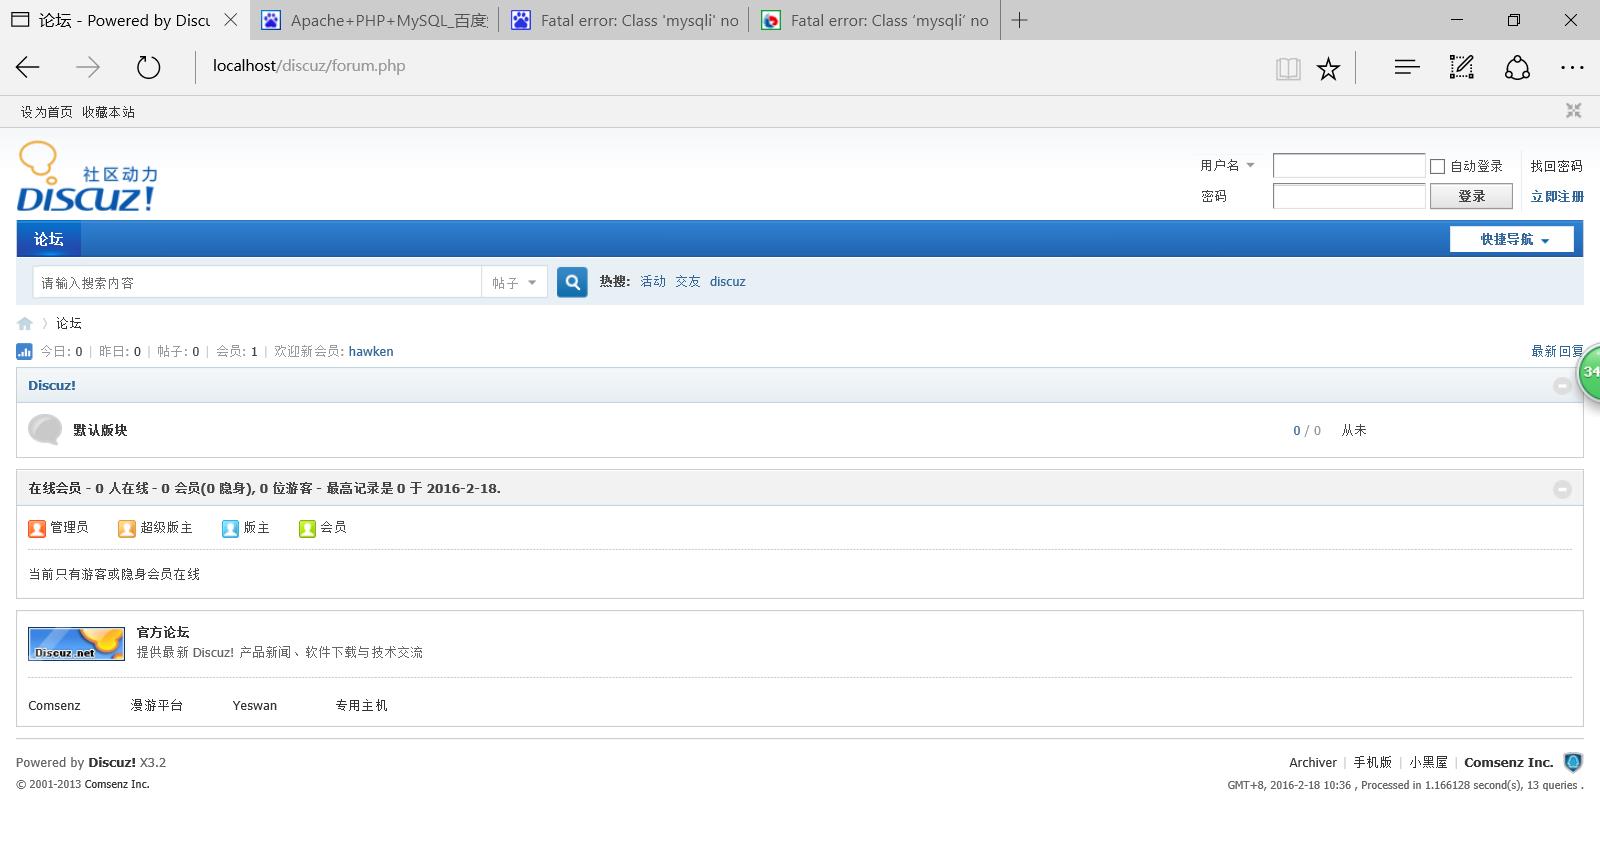The height and width of the screenshot is (850, 1600).
Task: Click 立即注册 link
Action: pyautogui.click(x=1557, y=196)
